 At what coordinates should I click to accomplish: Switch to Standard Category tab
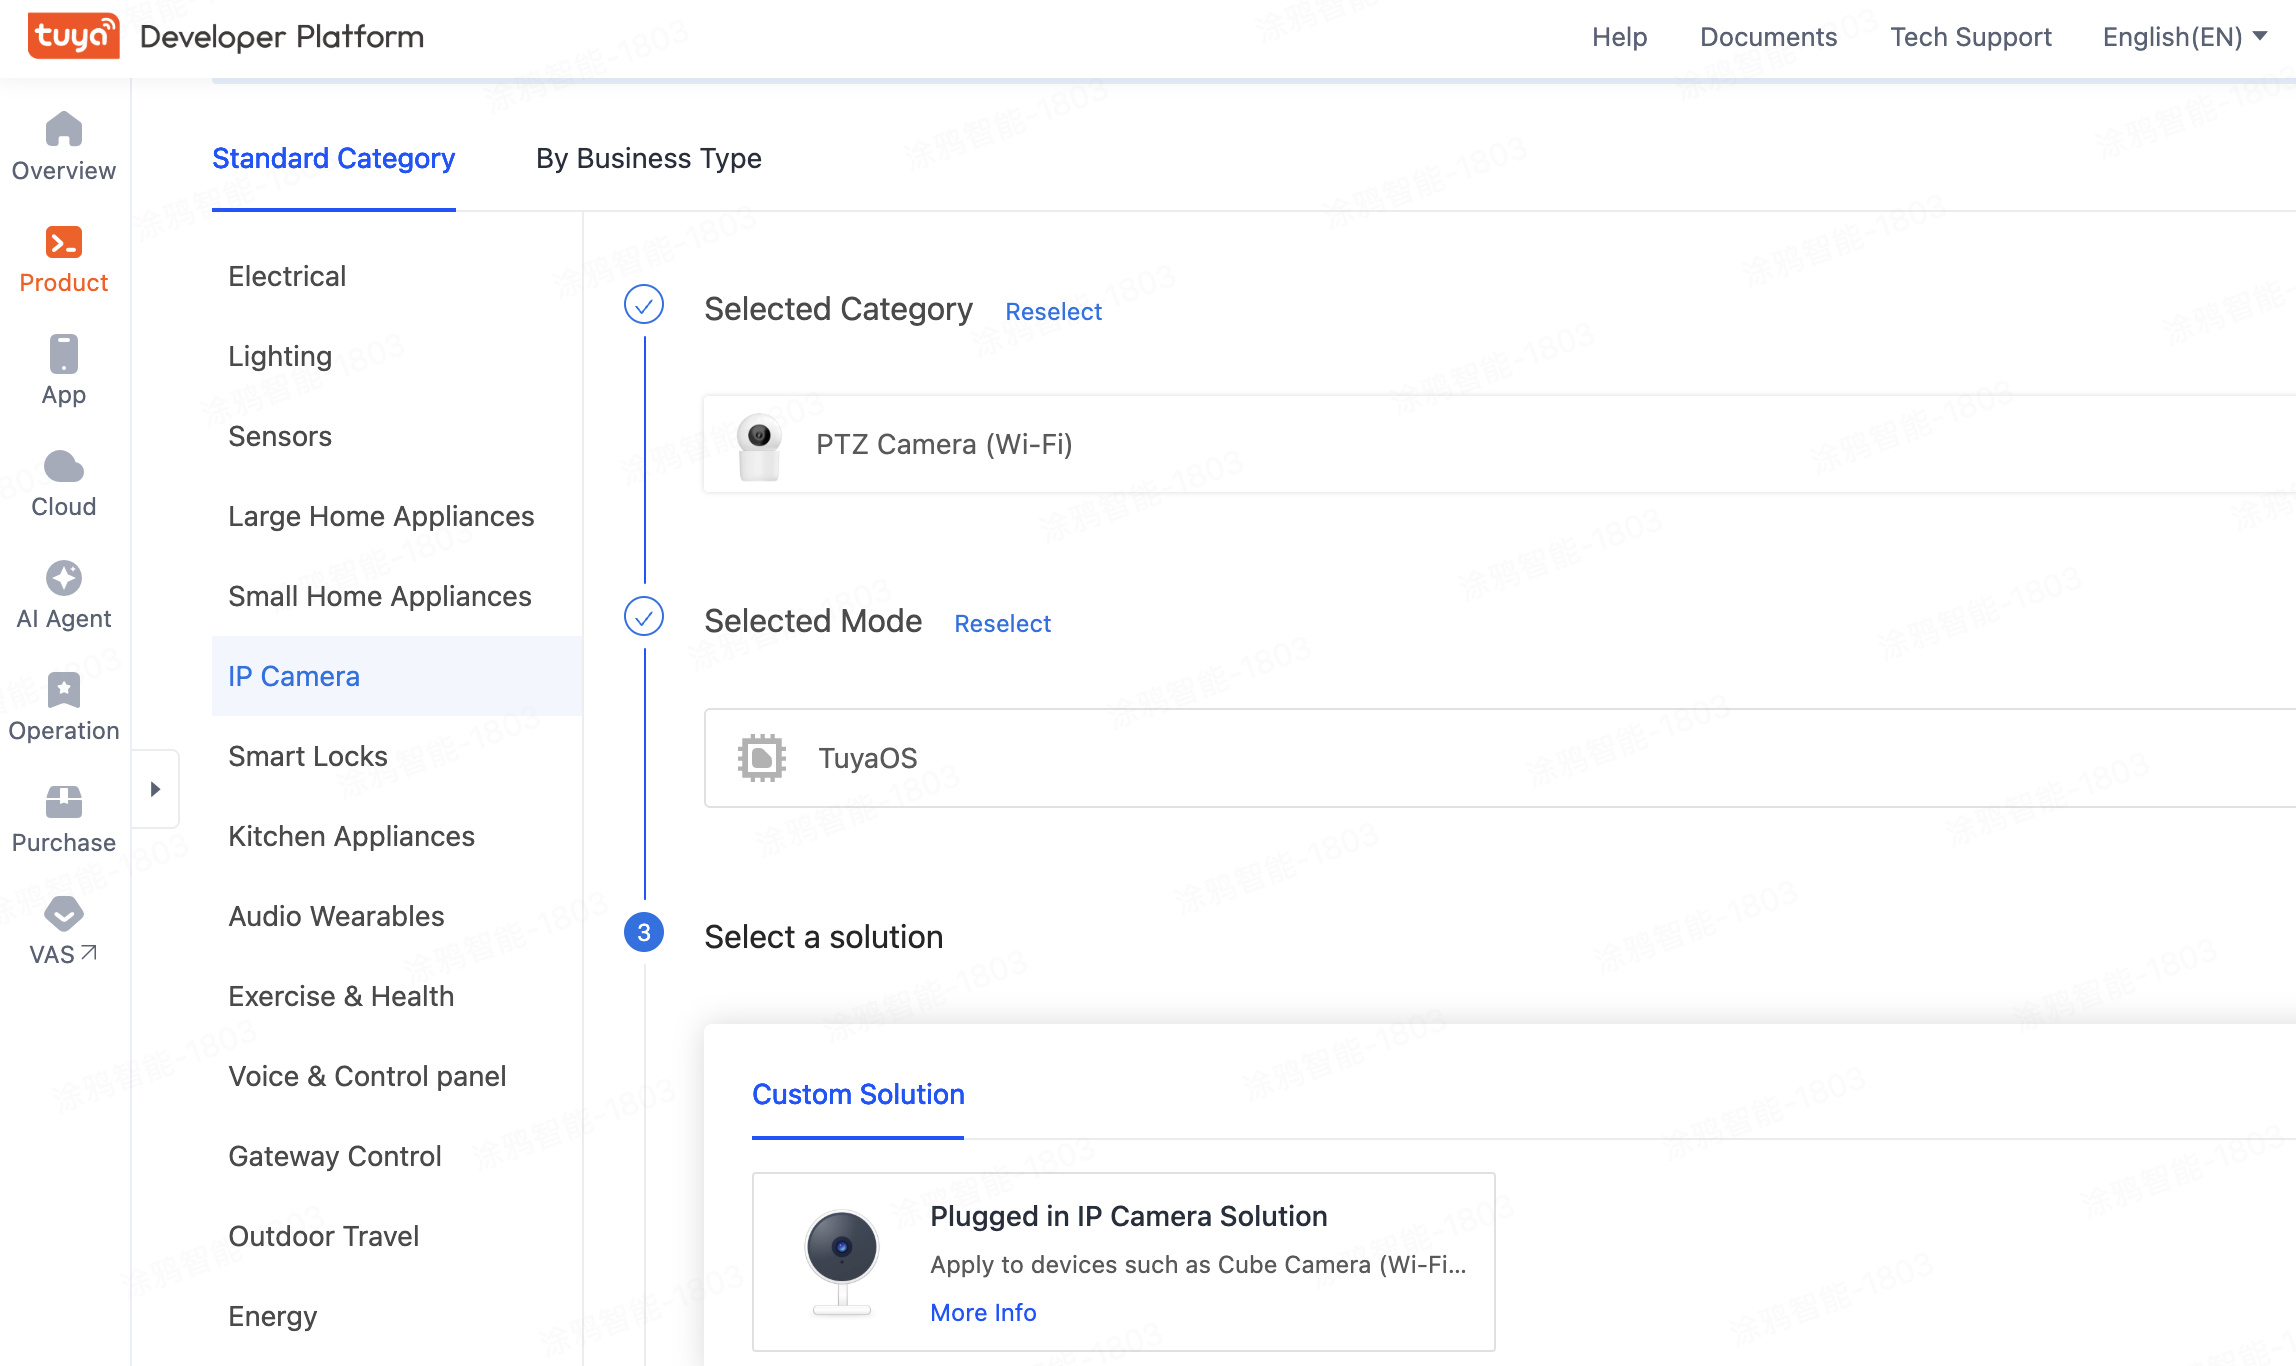tap(334, 159)
